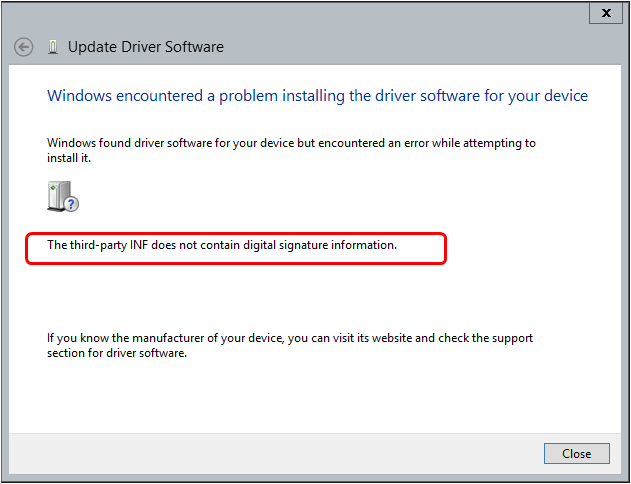Click the red highlight box's right edge
The width and height of the screenshot is (631, 484).
(446, 248)
